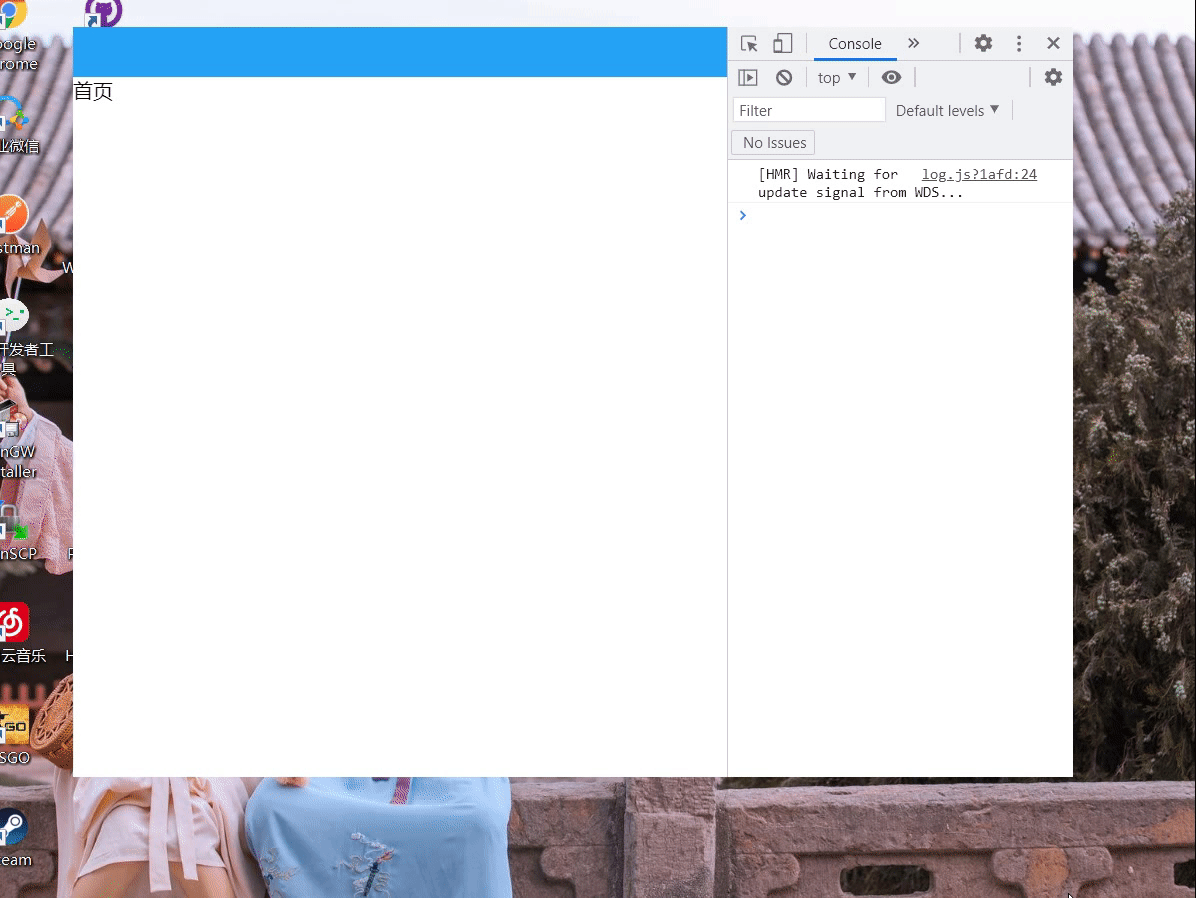
Task: Click the console Filter input field
Action: 808,110
